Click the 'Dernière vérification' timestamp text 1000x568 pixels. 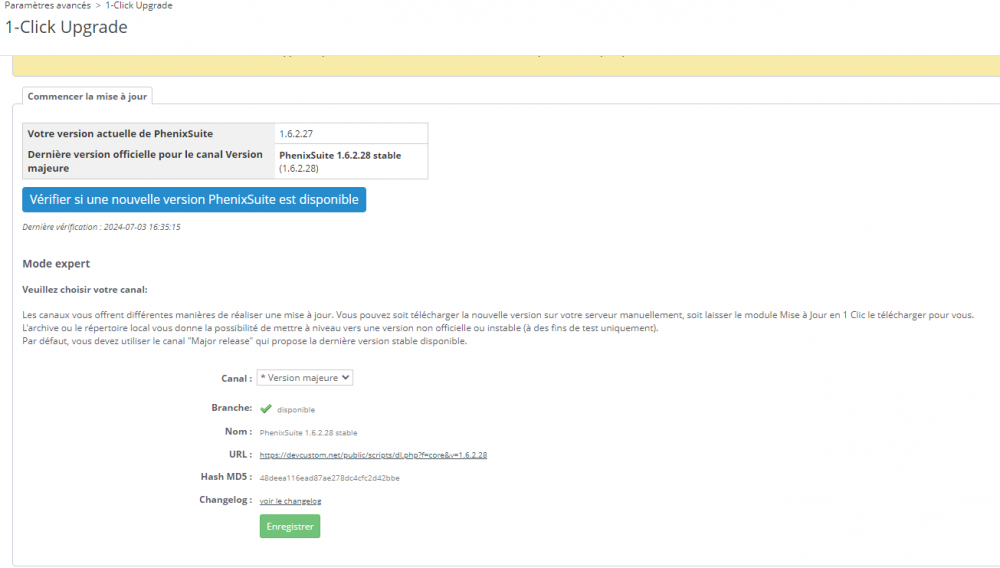(101, 227)
